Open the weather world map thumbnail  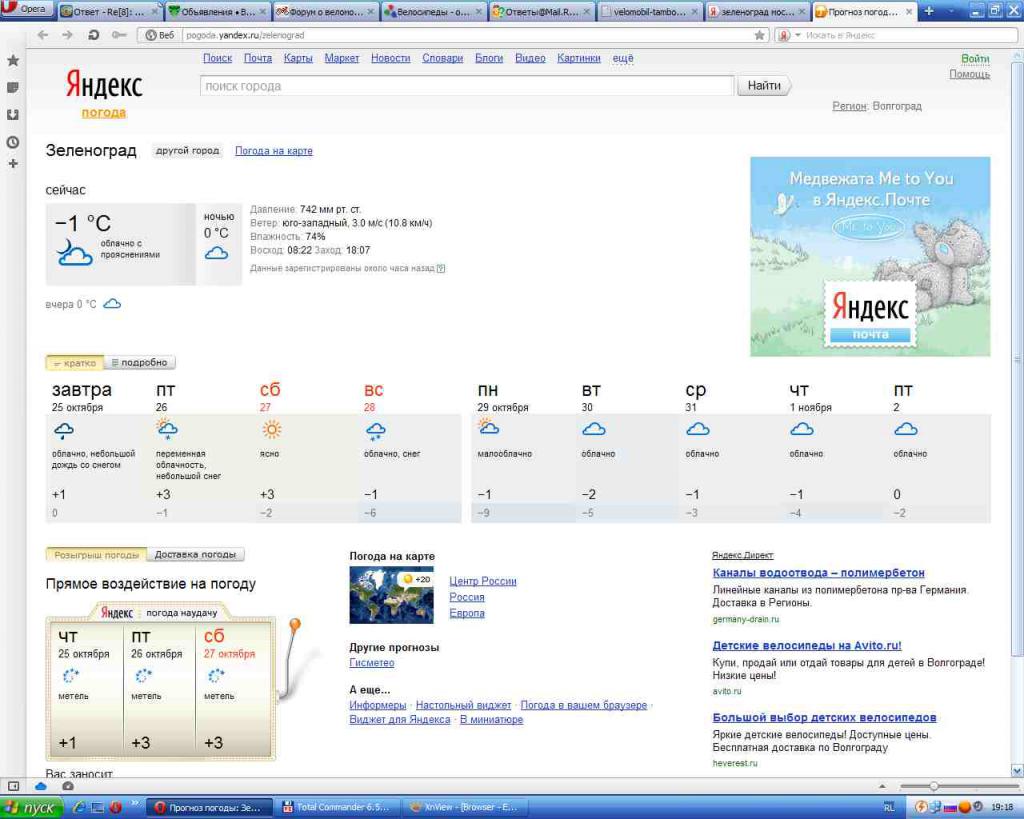(391, 595)
